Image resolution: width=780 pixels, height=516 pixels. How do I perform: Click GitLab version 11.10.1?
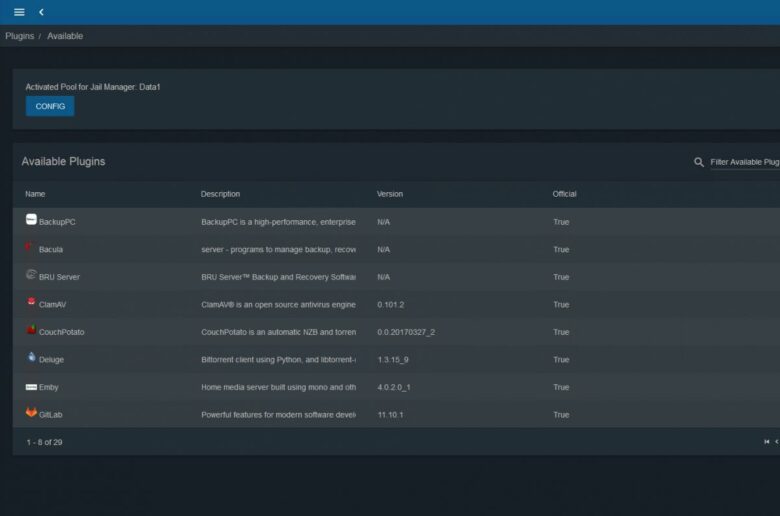click(x=390, y=414)
